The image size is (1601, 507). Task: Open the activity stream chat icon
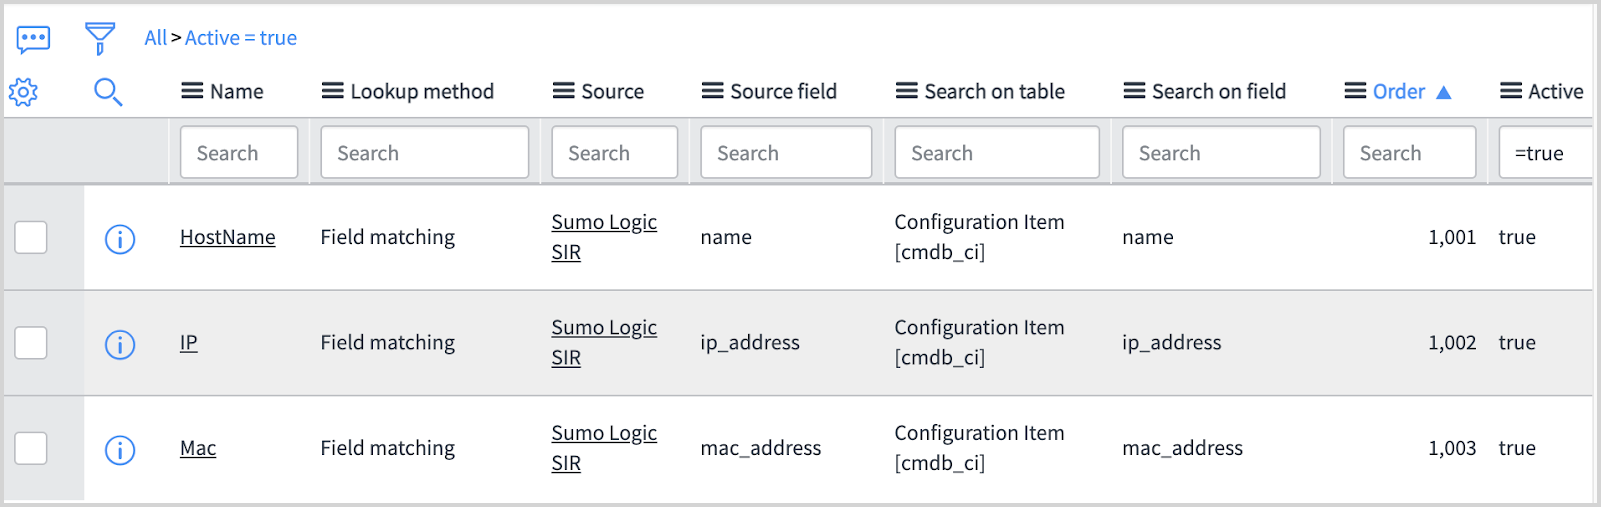(33, 39)
